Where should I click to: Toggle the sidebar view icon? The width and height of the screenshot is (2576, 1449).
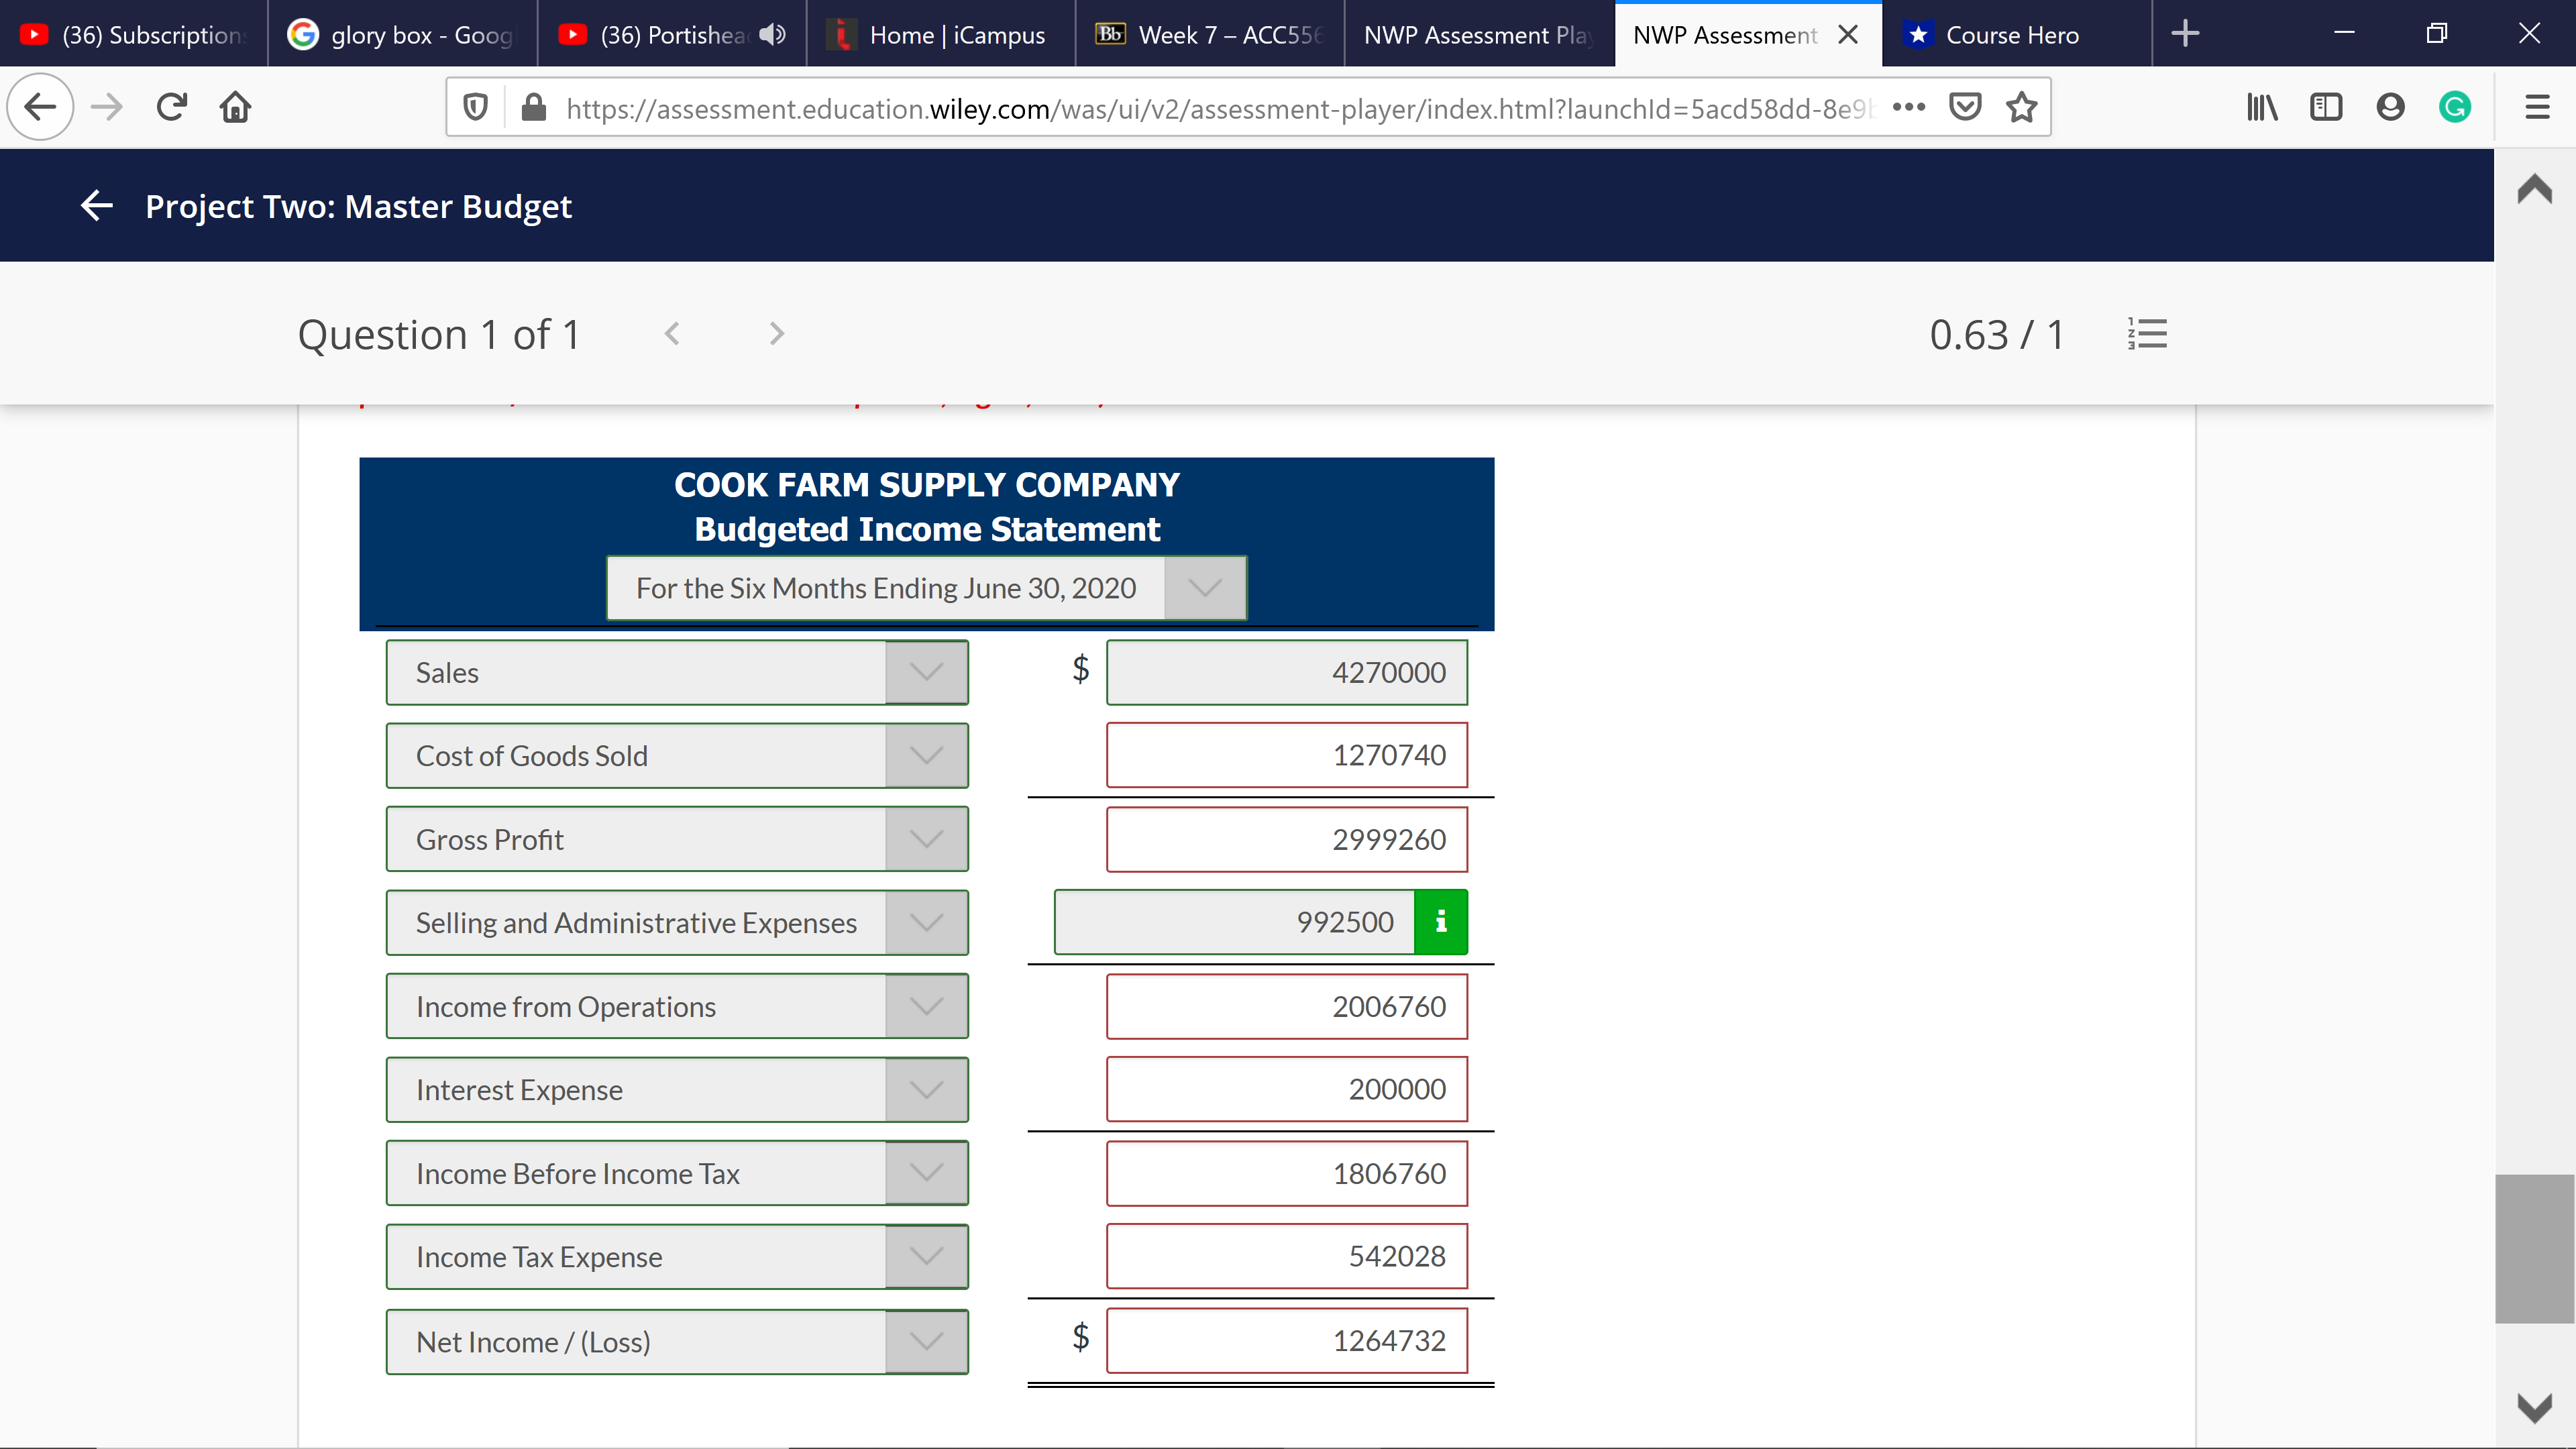click(x=2326, y=107)
